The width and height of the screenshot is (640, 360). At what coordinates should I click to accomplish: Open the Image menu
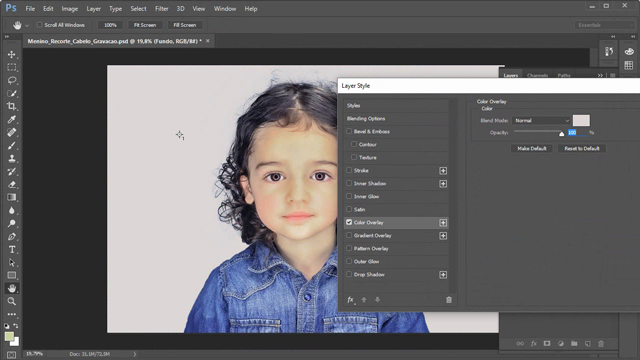(69, 9)
